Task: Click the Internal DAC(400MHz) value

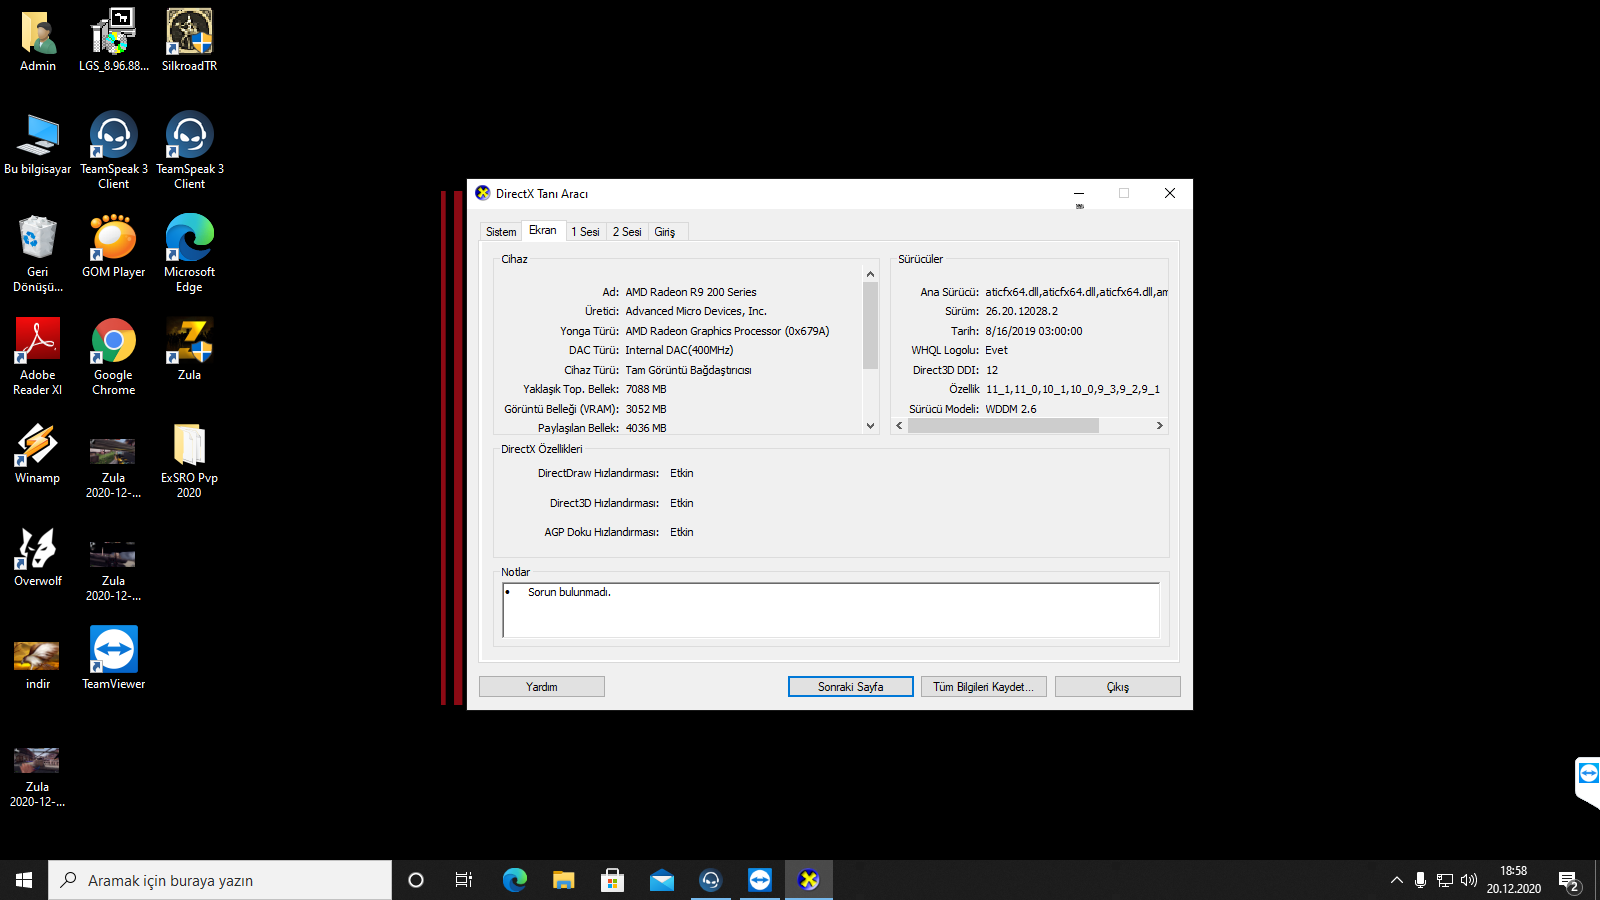Action: coord(679,350)
